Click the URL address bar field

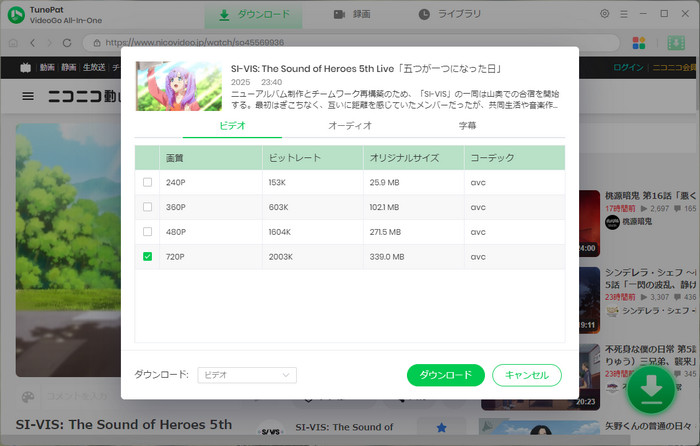coord(351,43)
